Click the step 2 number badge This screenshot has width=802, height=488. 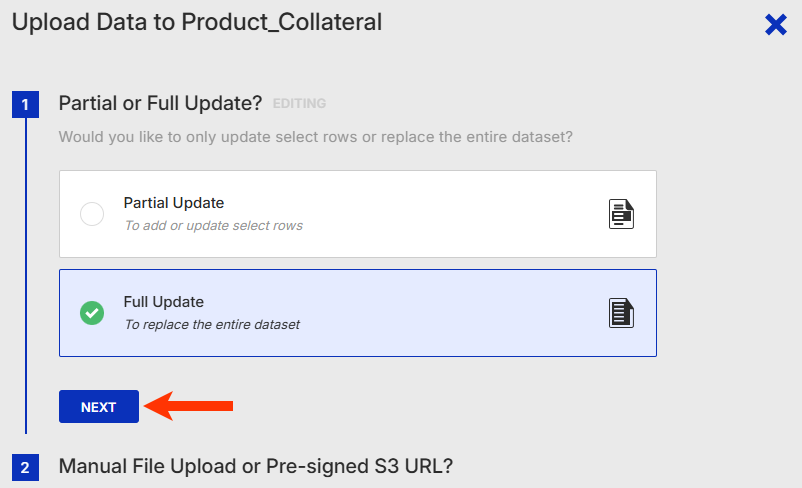(x=26, y=467)
